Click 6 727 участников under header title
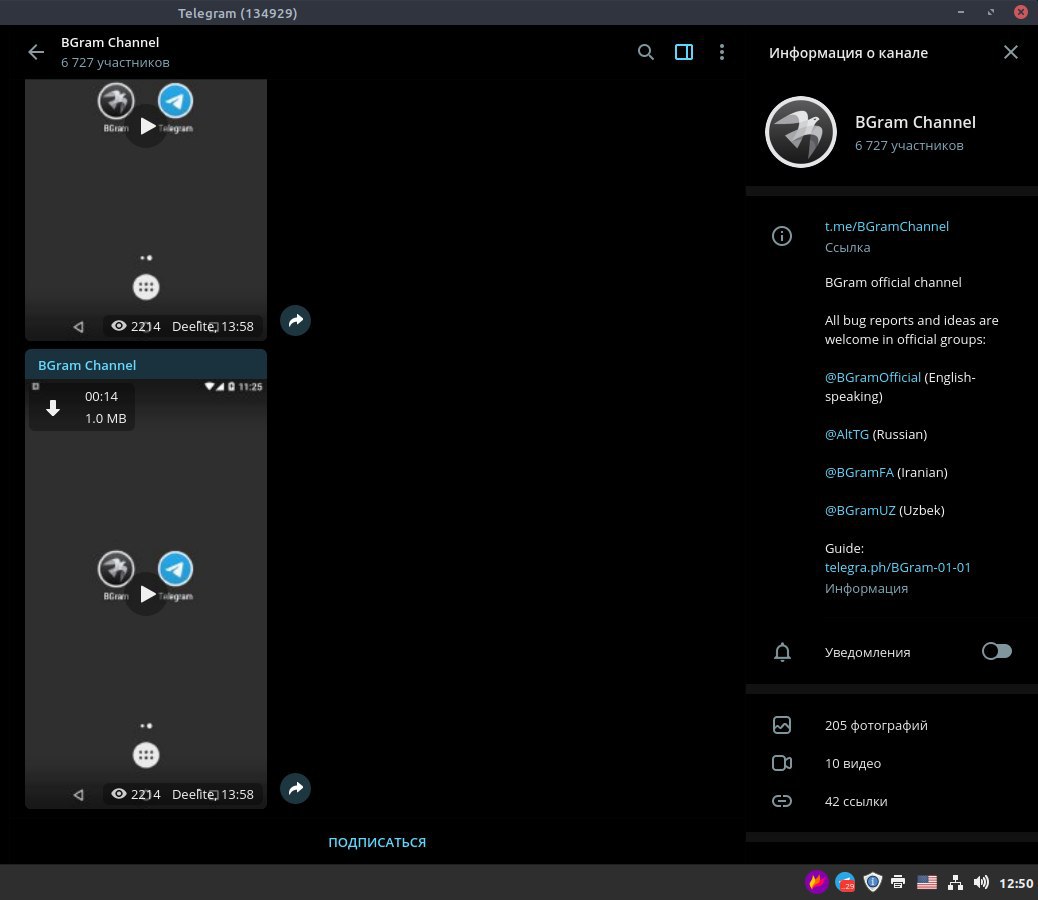Image resolution: width=1038 pixels, height=900 pixels. pos(115,62)
